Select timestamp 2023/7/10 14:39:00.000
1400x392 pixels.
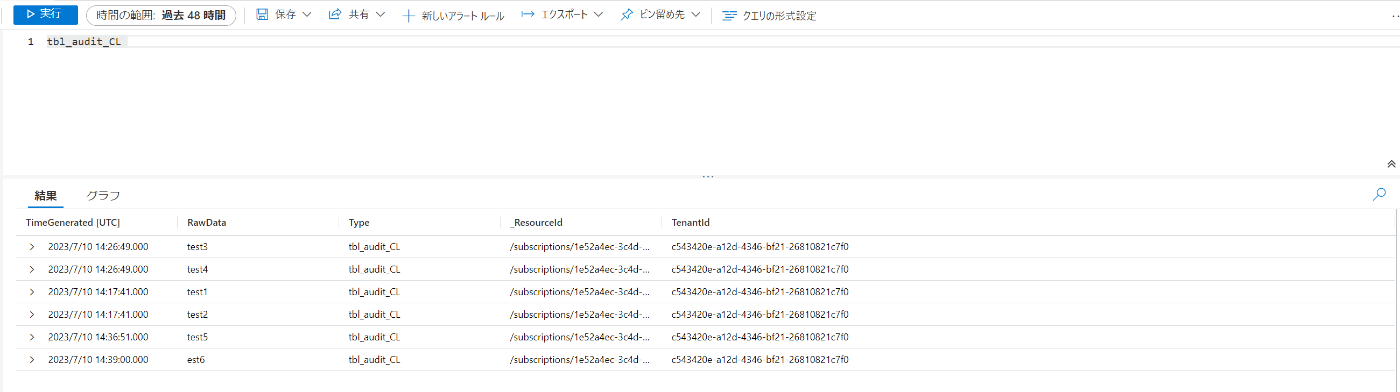[x=98, y=359]
